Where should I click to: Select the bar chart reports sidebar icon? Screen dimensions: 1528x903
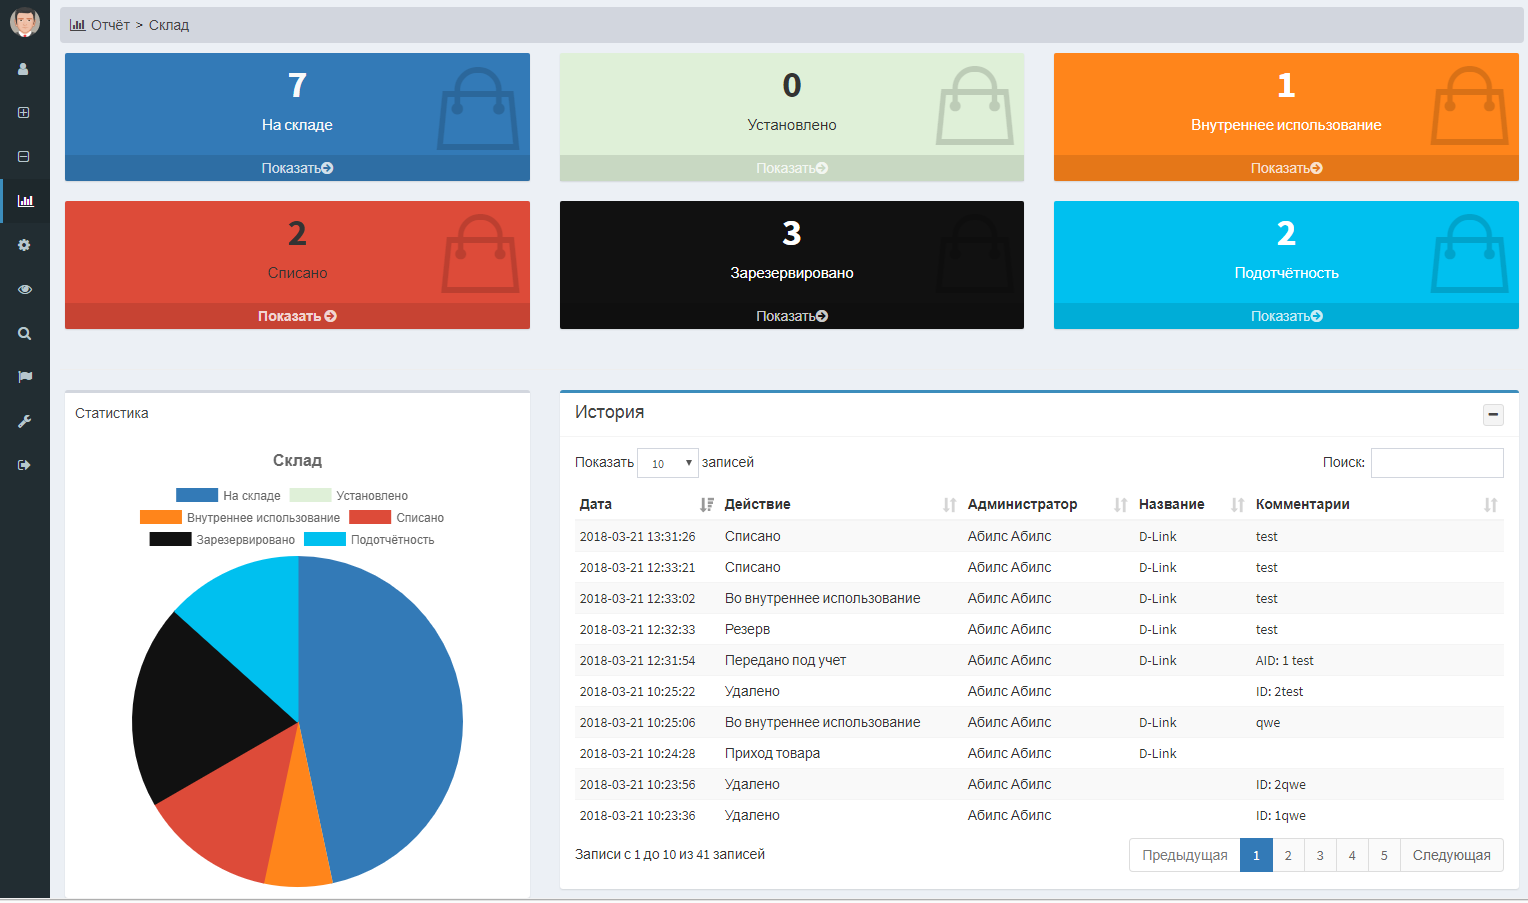click(x=25, y=201)
